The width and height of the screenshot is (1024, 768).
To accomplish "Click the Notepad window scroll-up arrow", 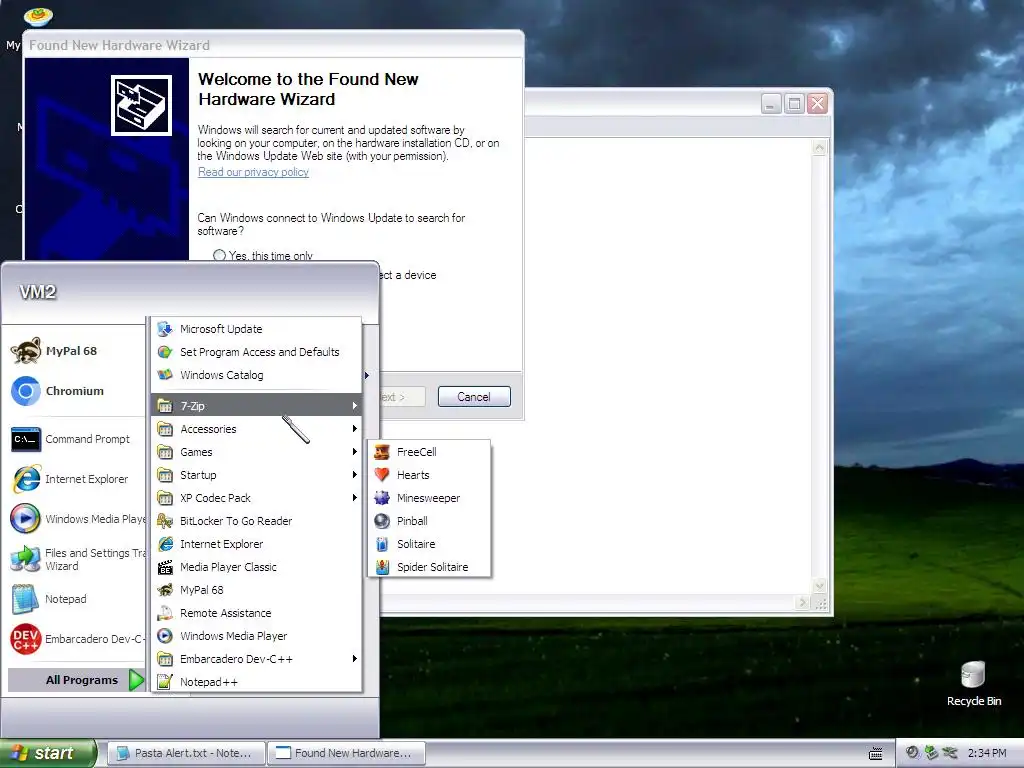I will coord(819,148).
